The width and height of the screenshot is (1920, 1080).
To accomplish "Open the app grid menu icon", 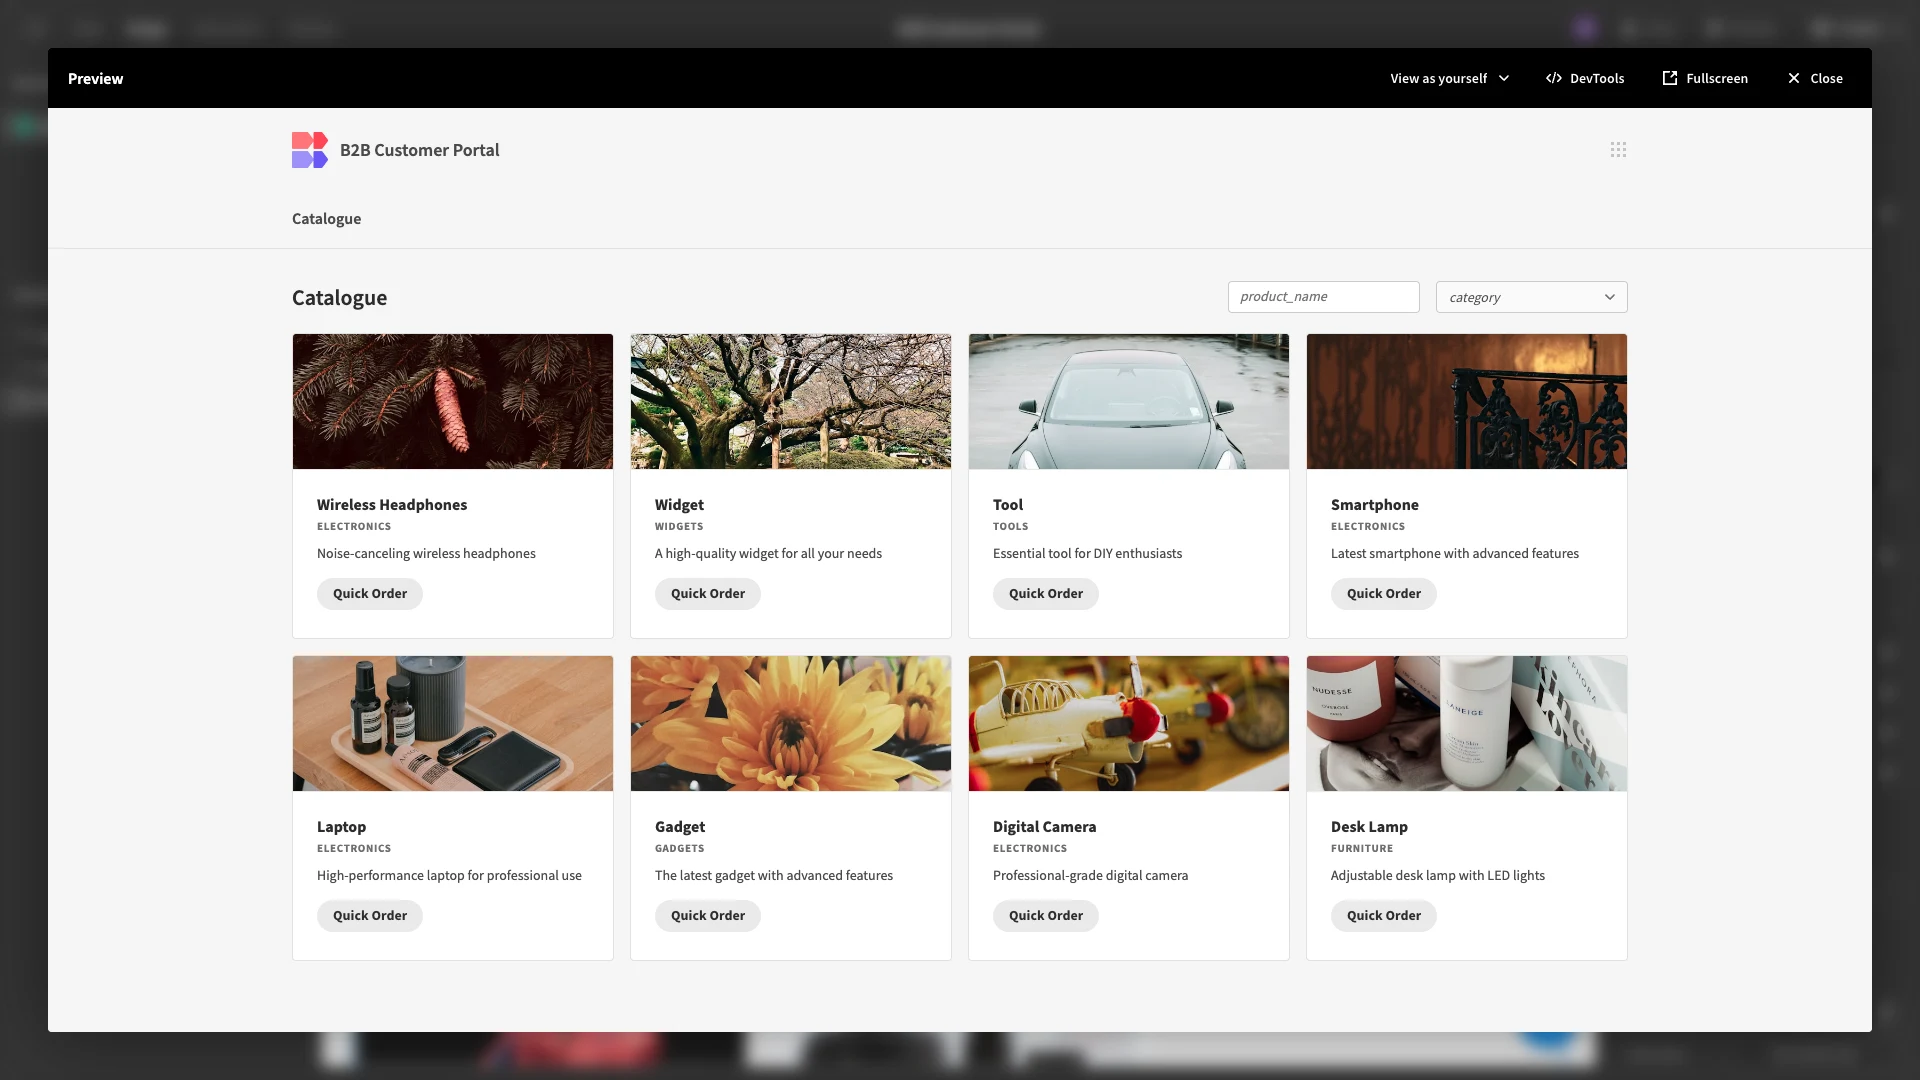I will (x=1618, y=150).
